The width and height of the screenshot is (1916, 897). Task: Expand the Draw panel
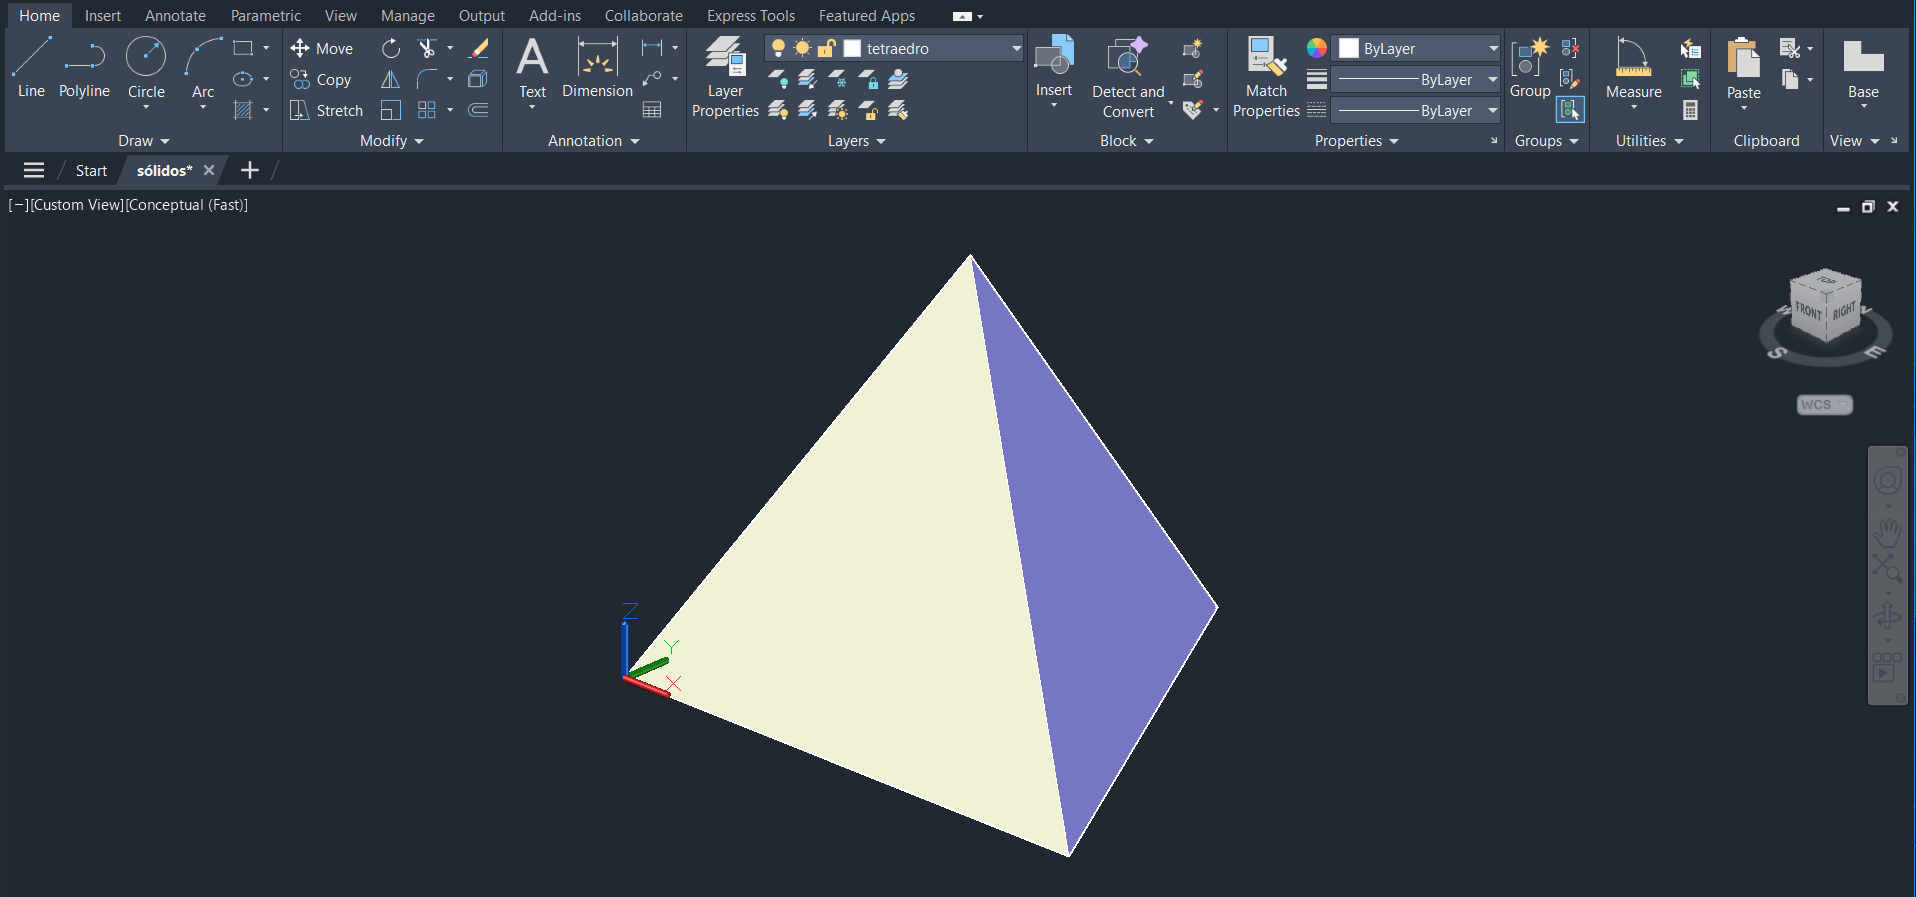[144, 141]
